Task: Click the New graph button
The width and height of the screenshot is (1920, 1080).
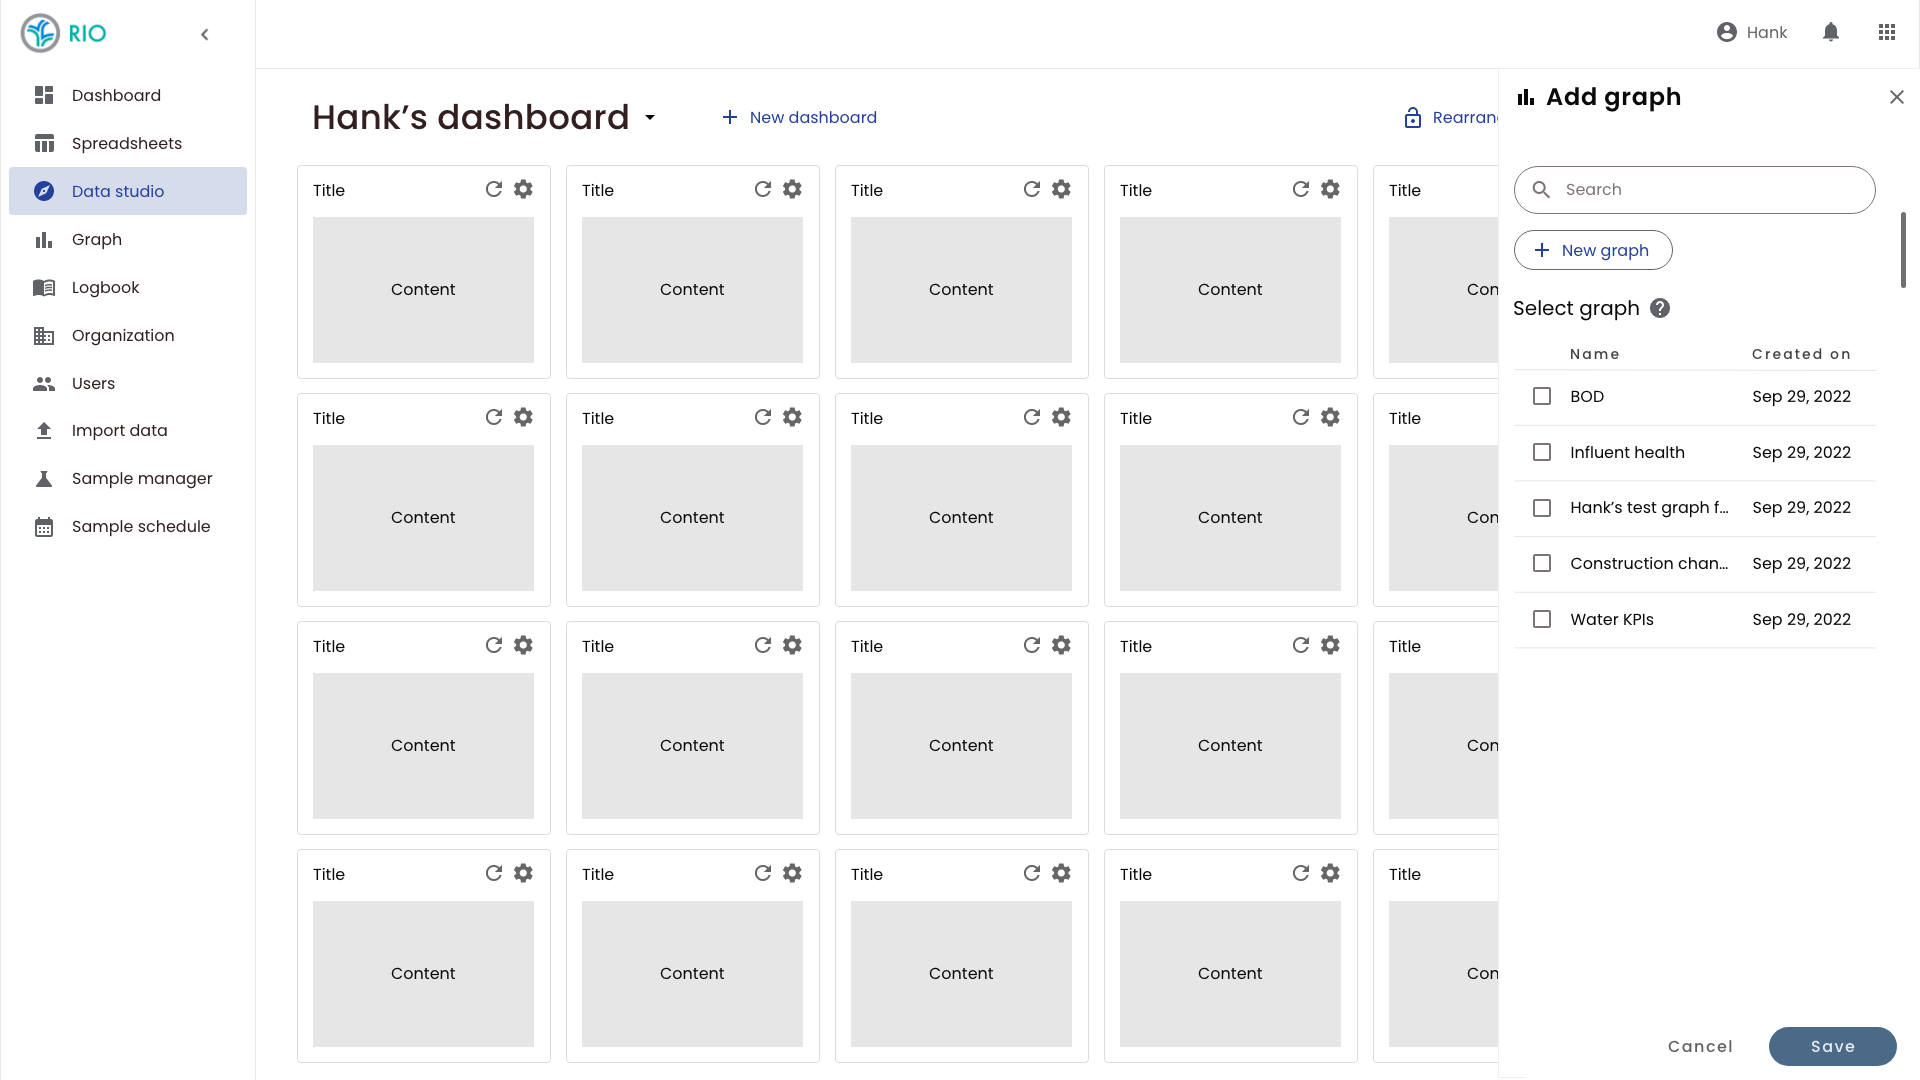Action: 1593,250
